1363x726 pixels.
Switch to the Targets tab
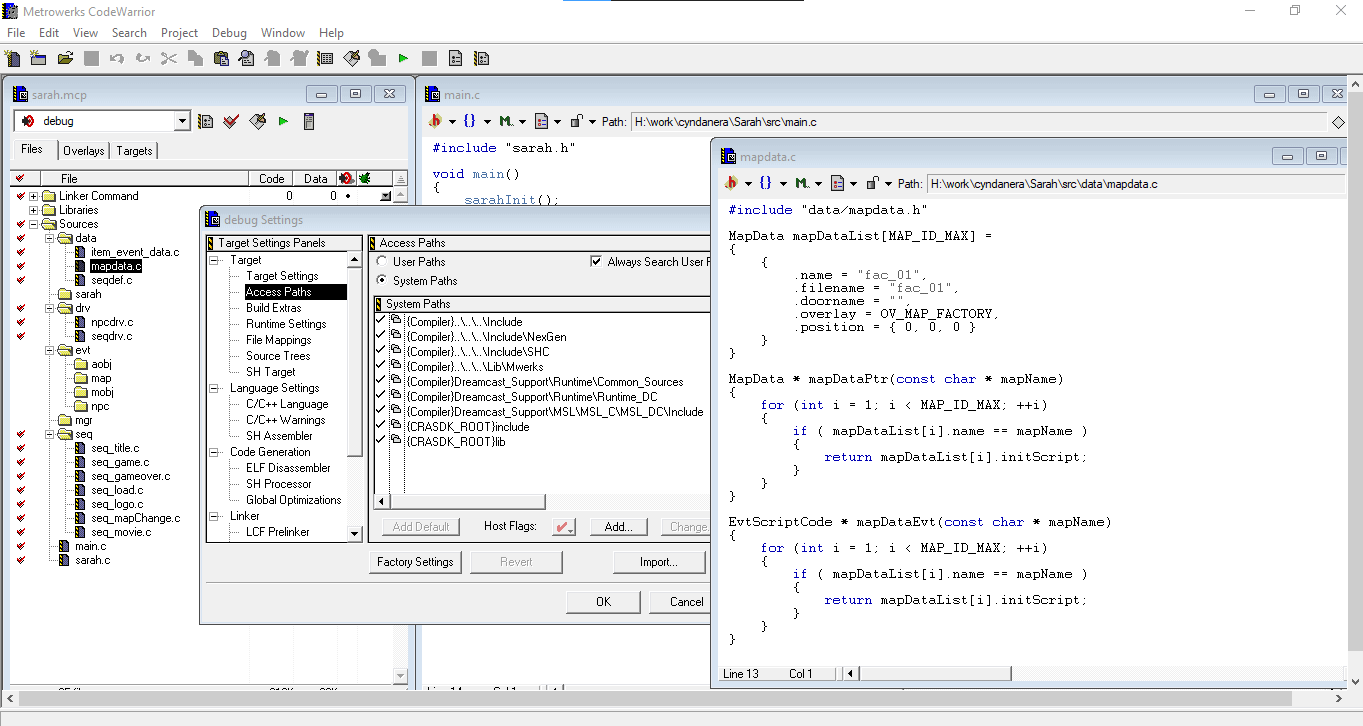pos(134,150)
